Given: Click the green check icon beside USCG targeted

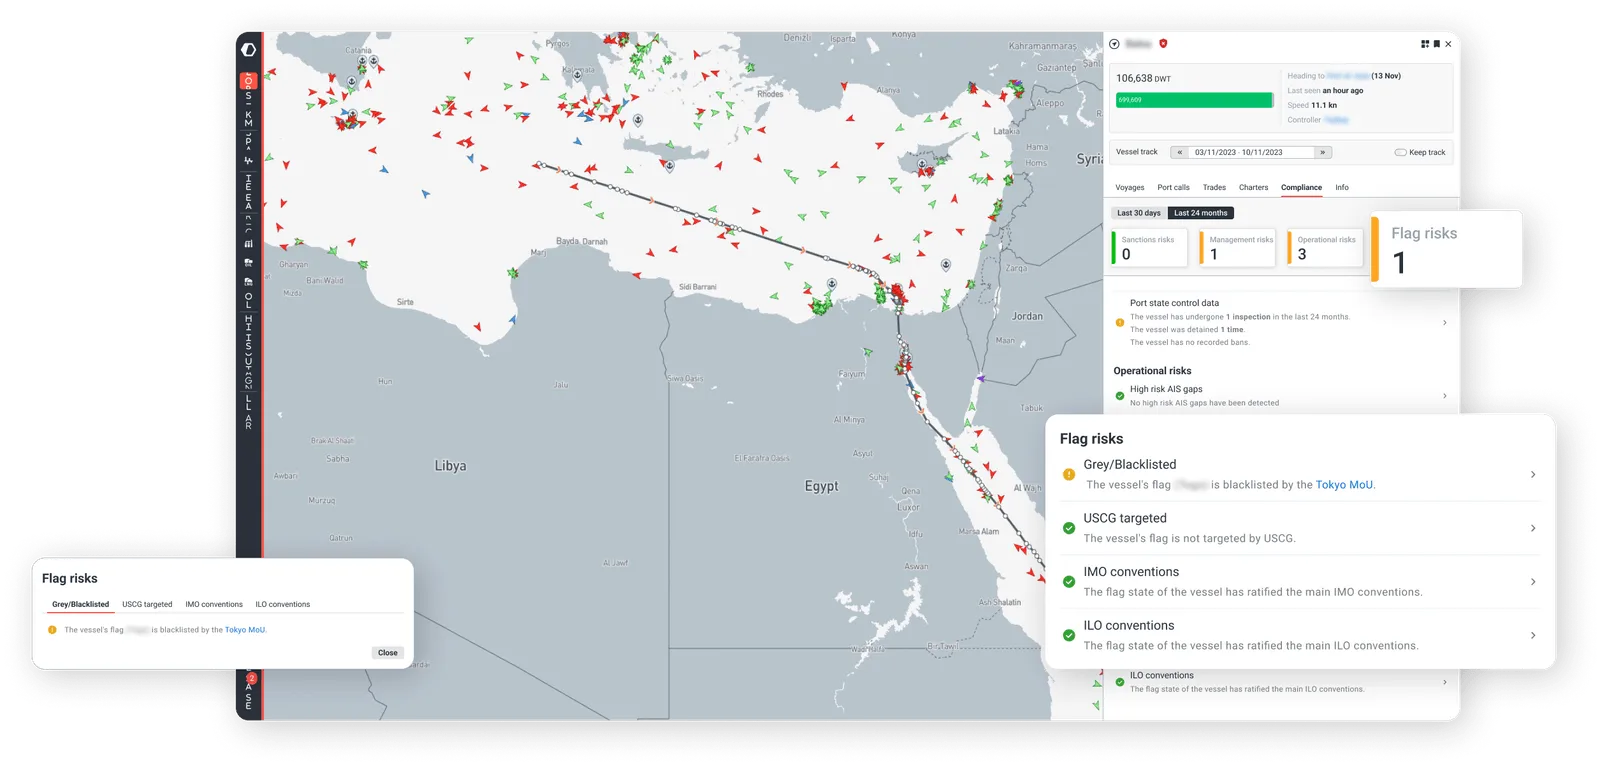Looking at the screenshot, I should click(x=1069, y=528).
